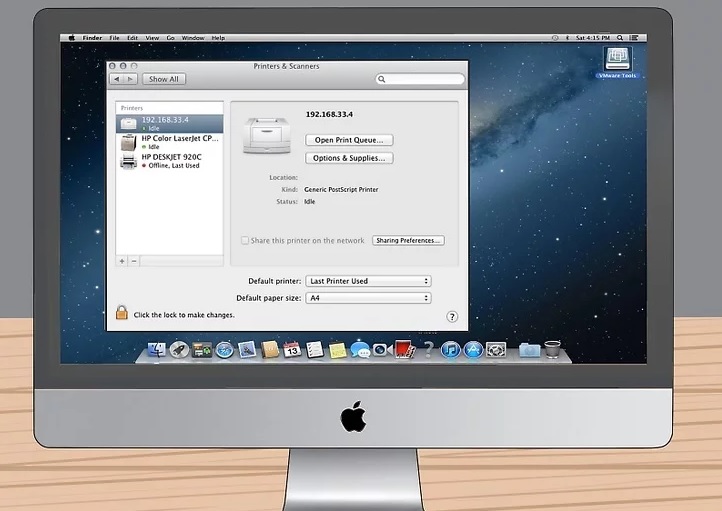This screenshot has height=511, width=722.
Task: Select HP DESKJET 920C printer
Action: (169, 161)
